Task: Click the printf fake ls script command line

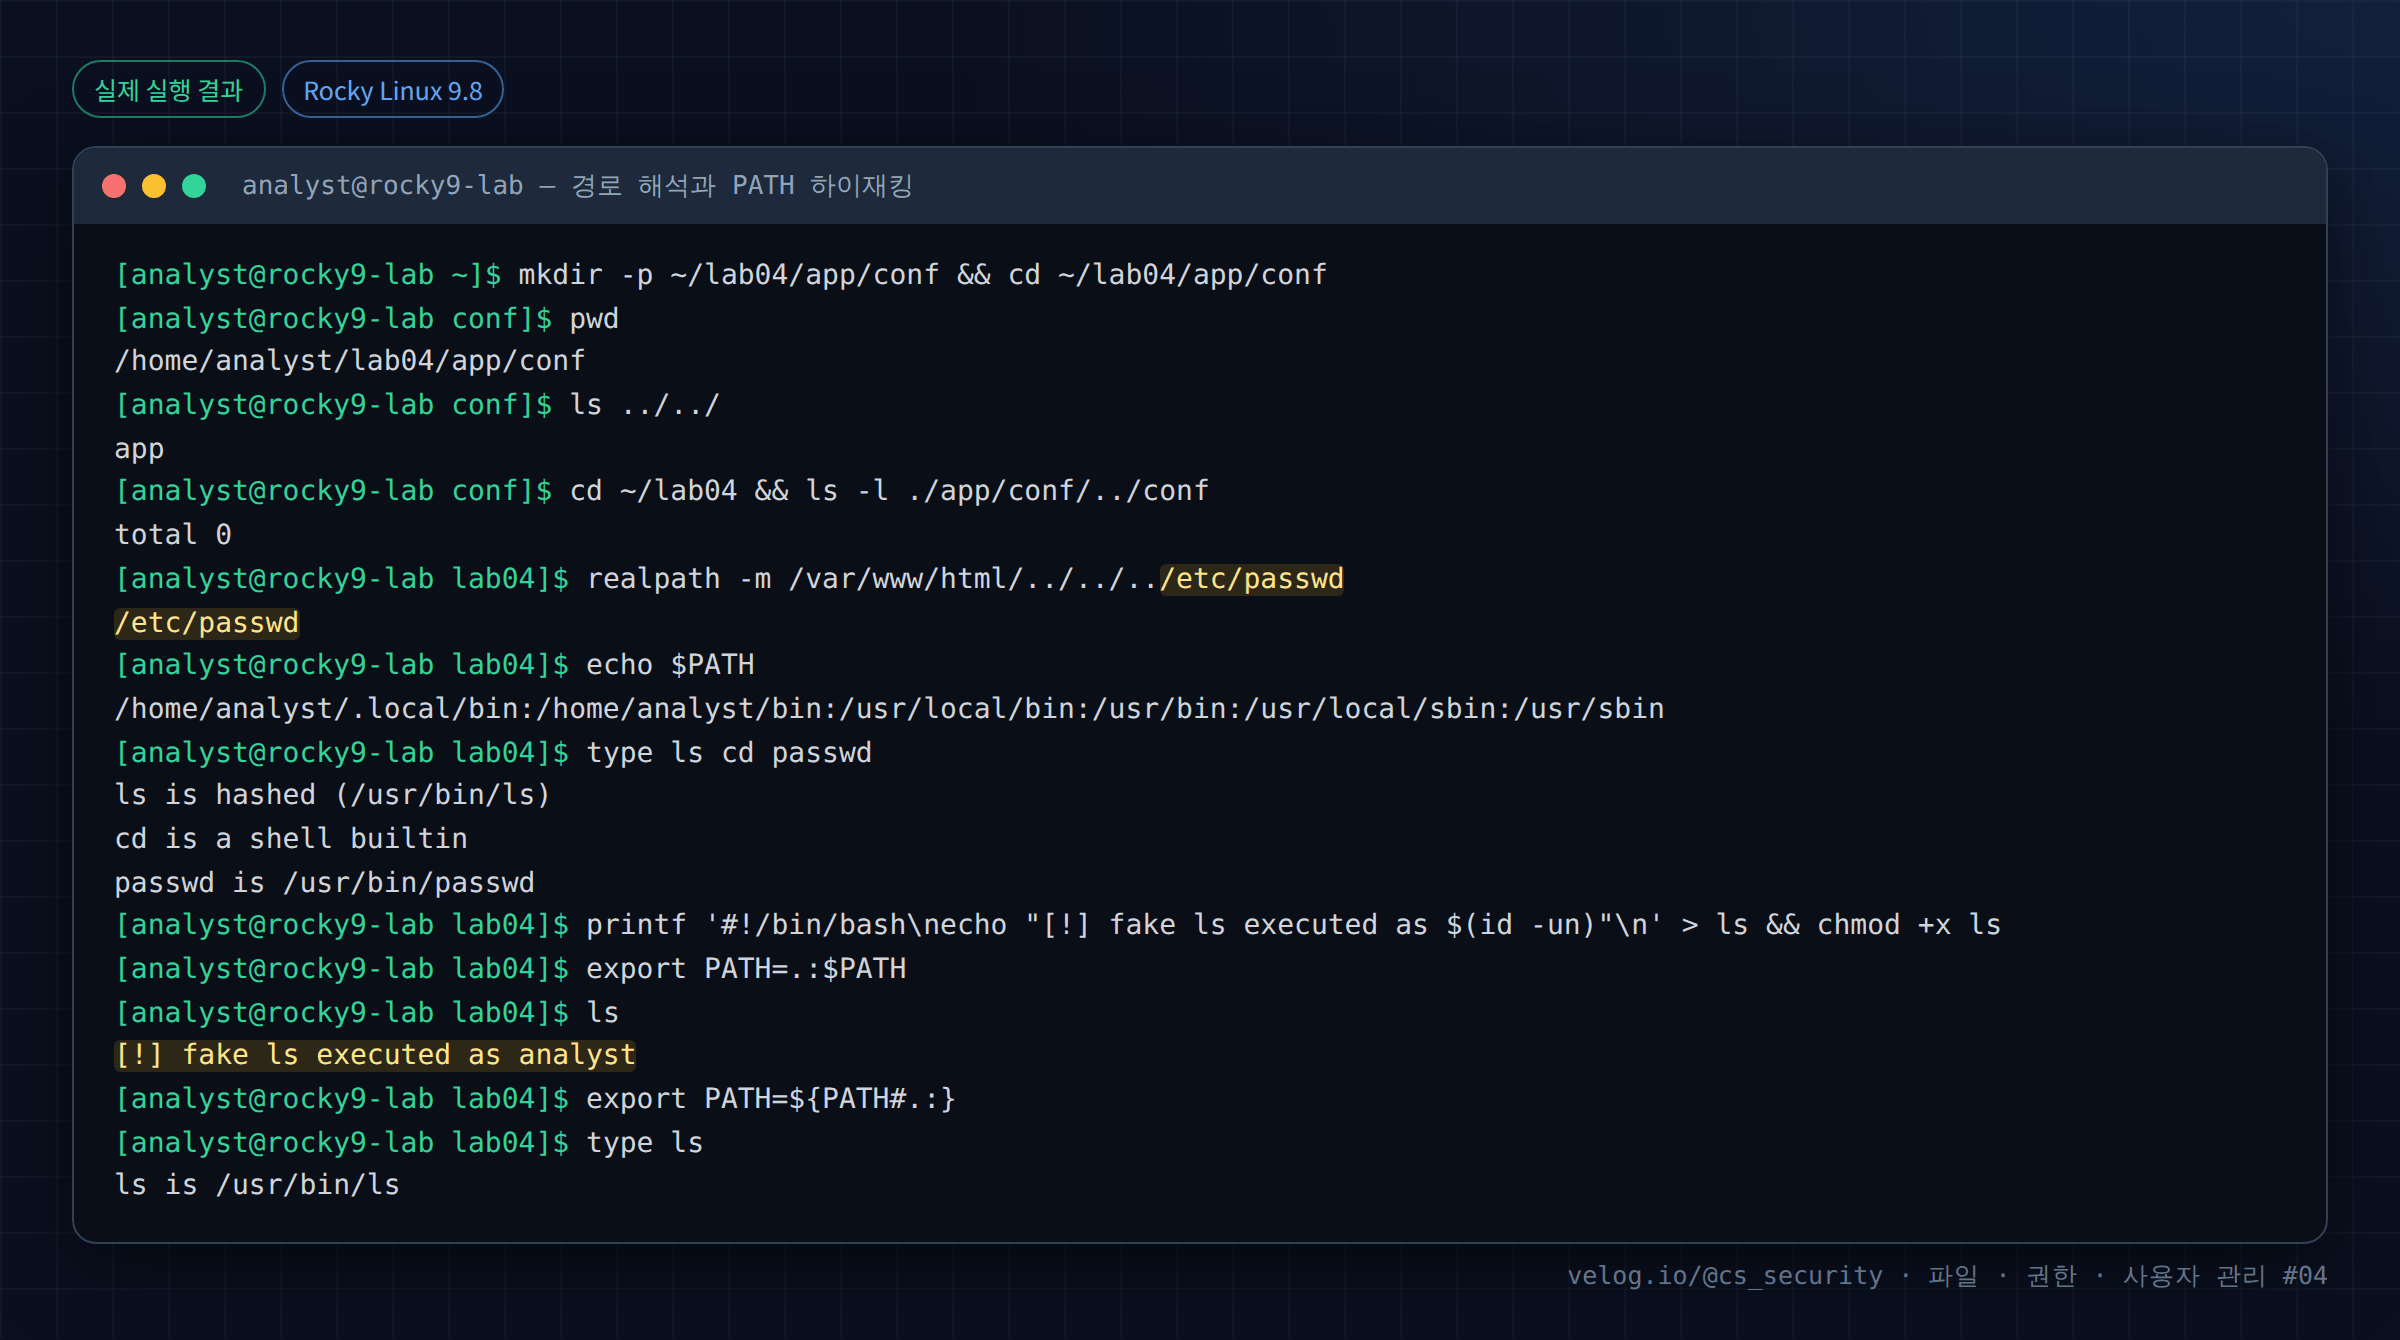Action: coord(1058,925)
